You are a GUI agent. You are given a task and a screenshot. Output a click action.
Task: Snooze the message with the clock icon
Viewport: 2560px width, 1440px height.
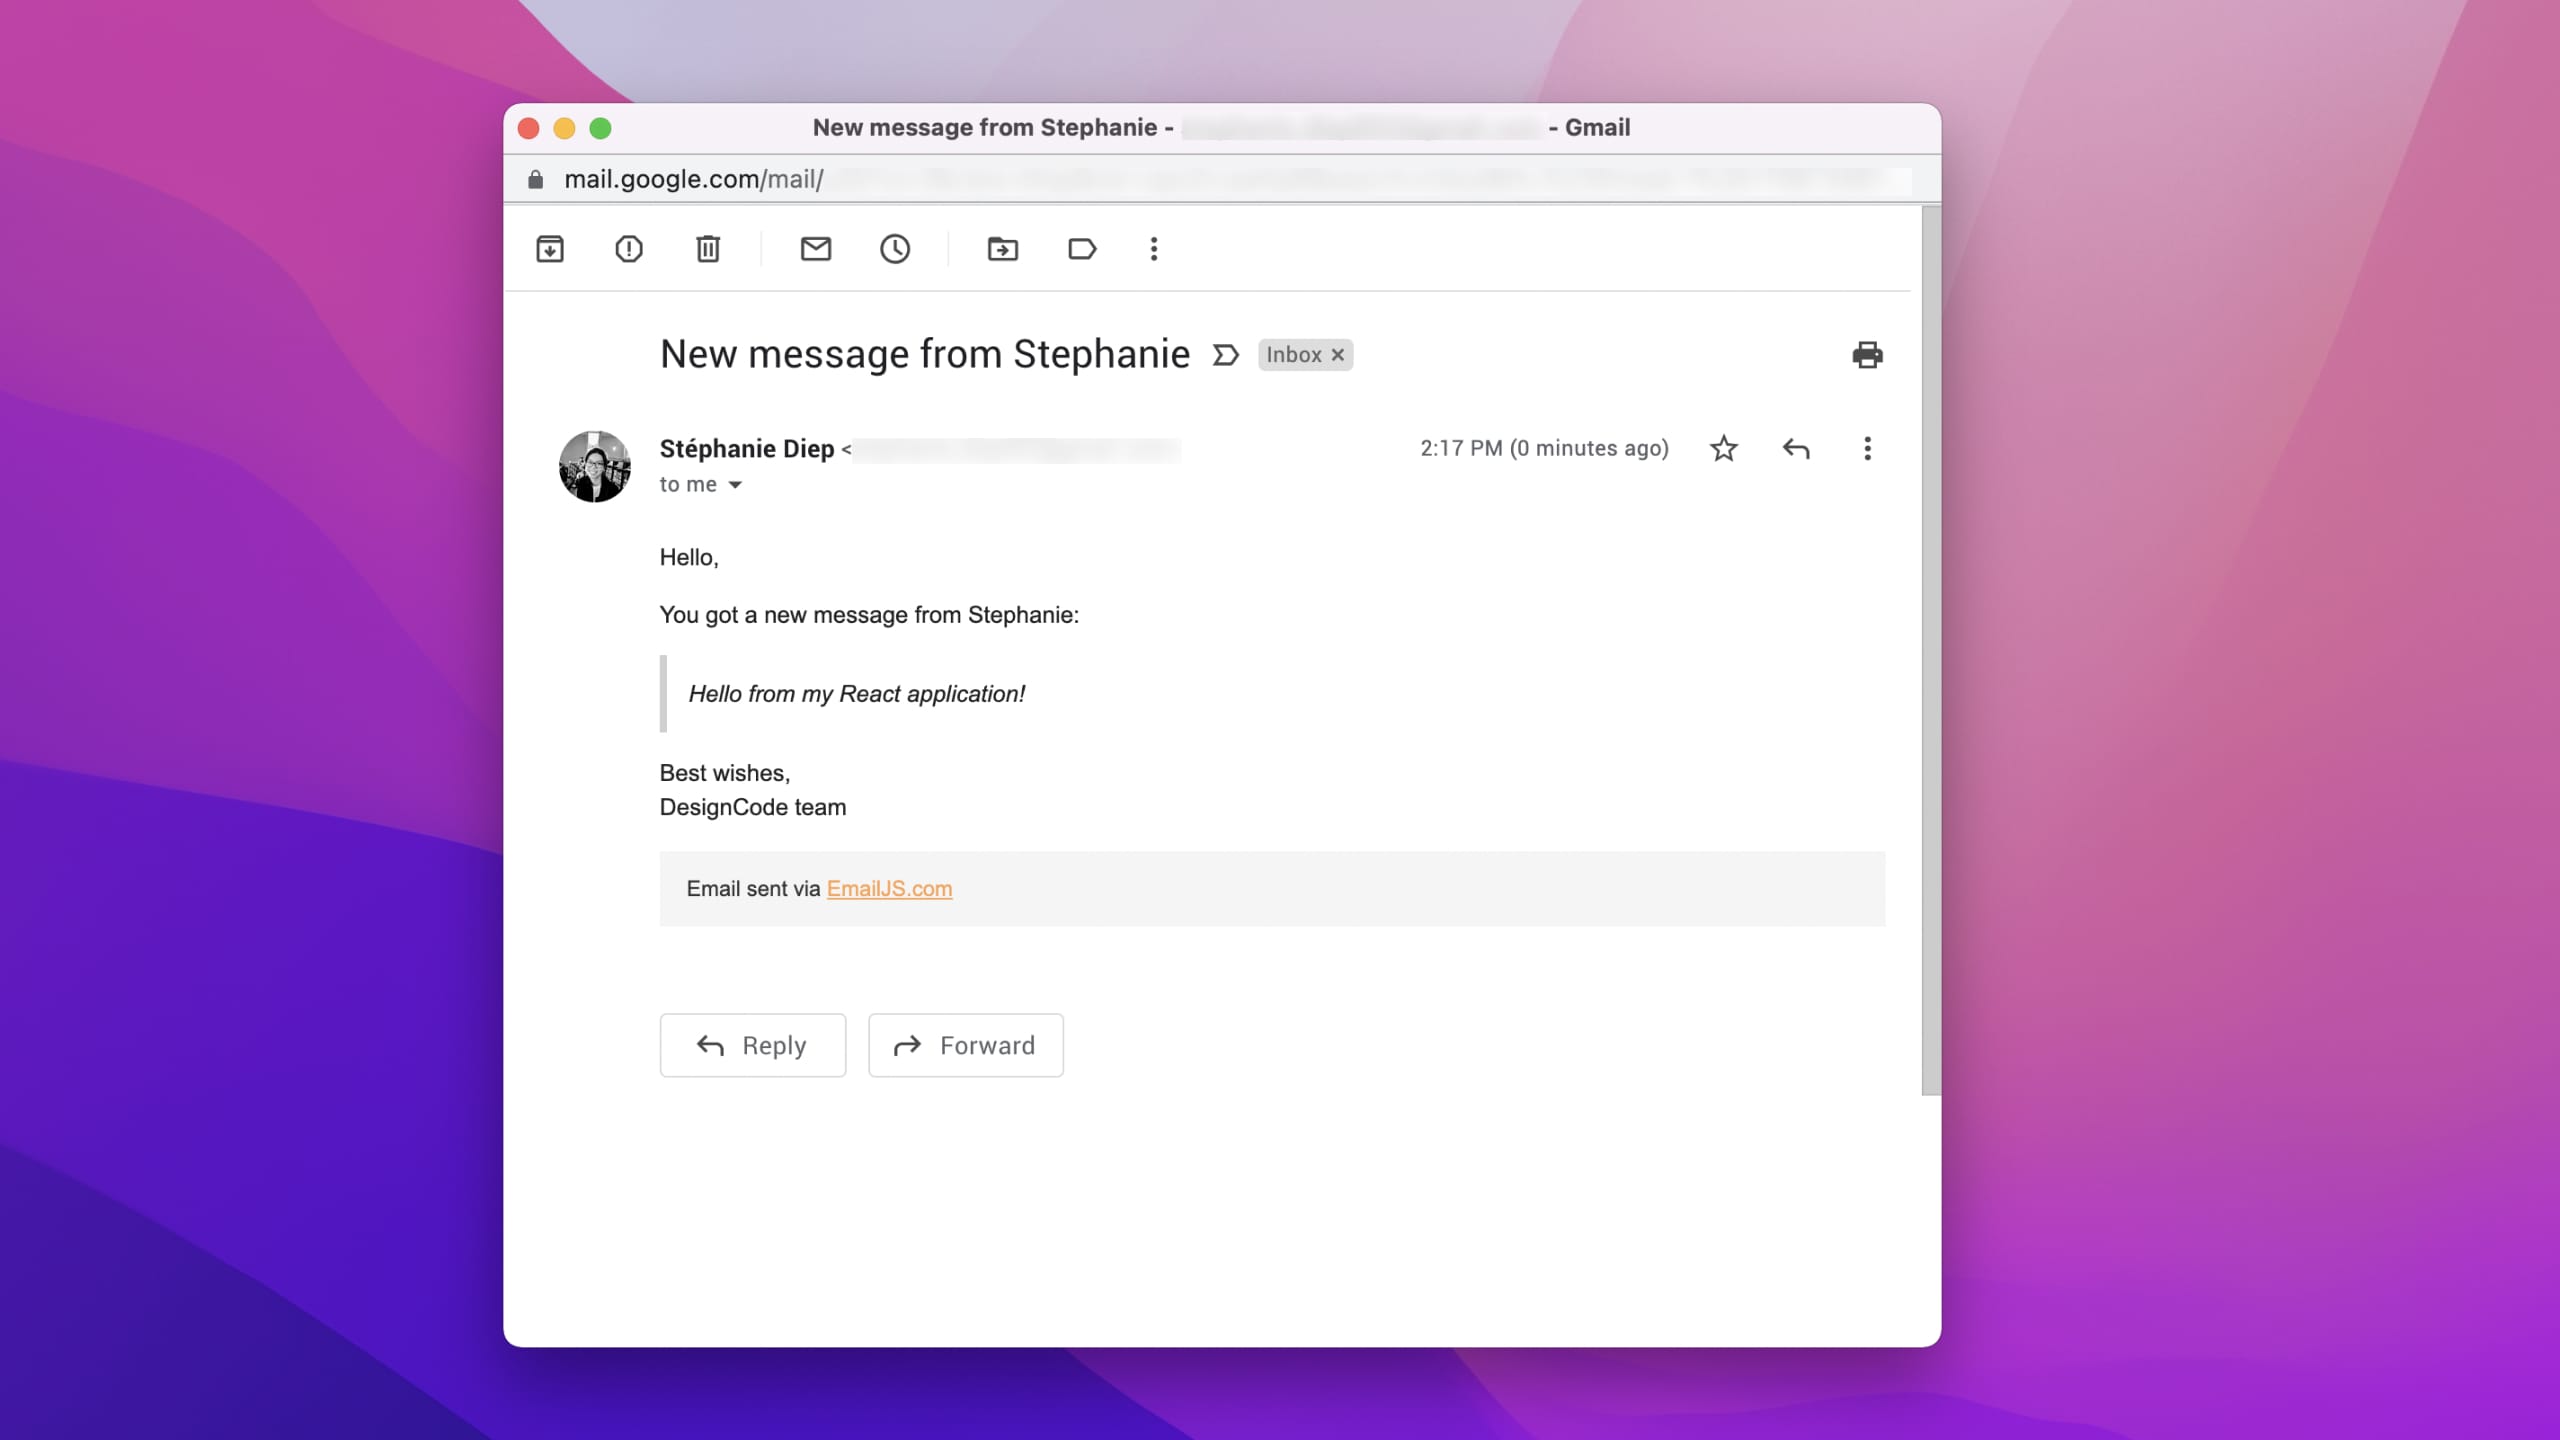point(895,249)
